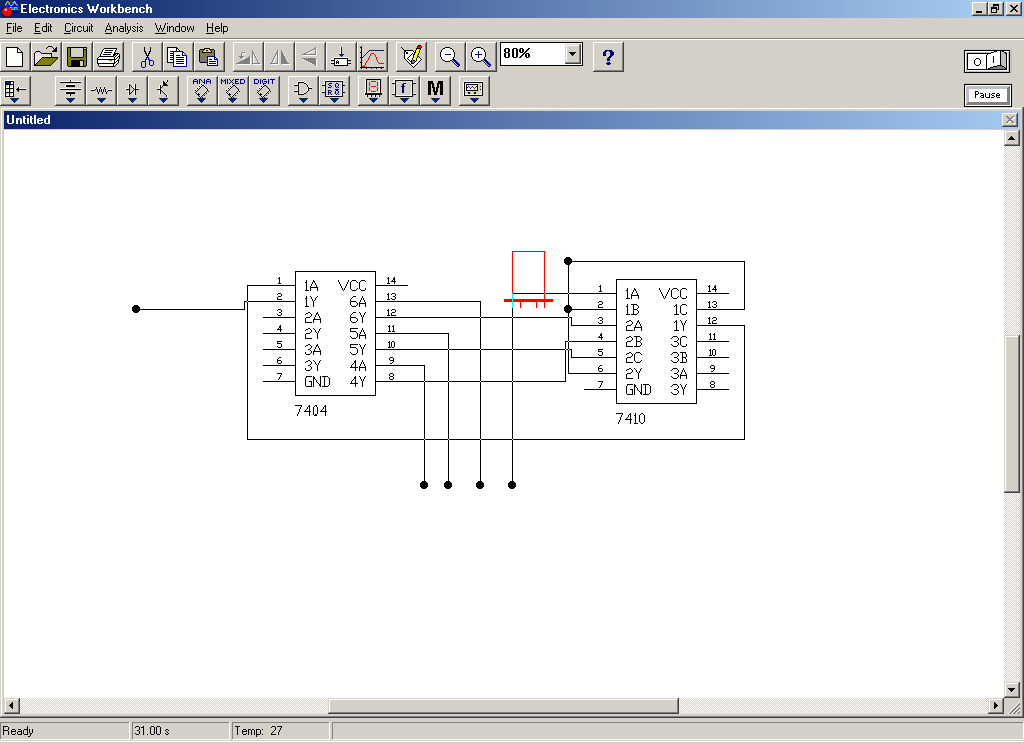Open the File menu

[x=14, y=28]
